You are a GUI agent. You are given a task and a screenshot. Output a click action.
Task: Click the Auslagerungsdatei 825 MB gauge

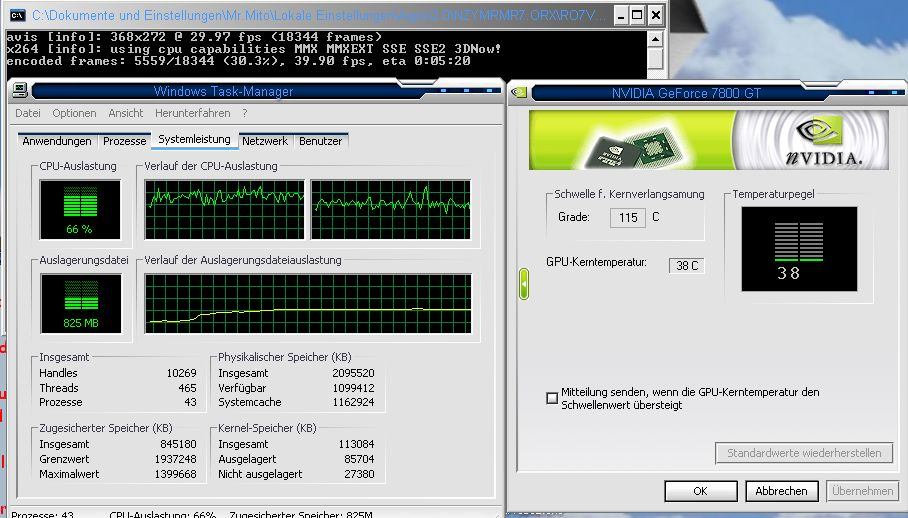tap(81, 304)
